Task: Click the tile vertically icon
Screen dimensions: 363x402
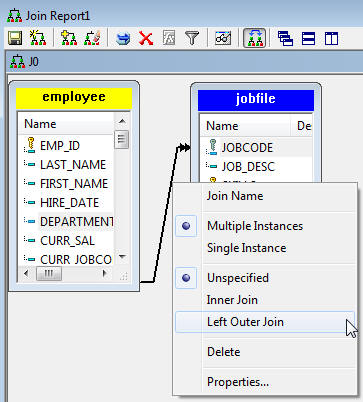Action: [x=331, y=39]
